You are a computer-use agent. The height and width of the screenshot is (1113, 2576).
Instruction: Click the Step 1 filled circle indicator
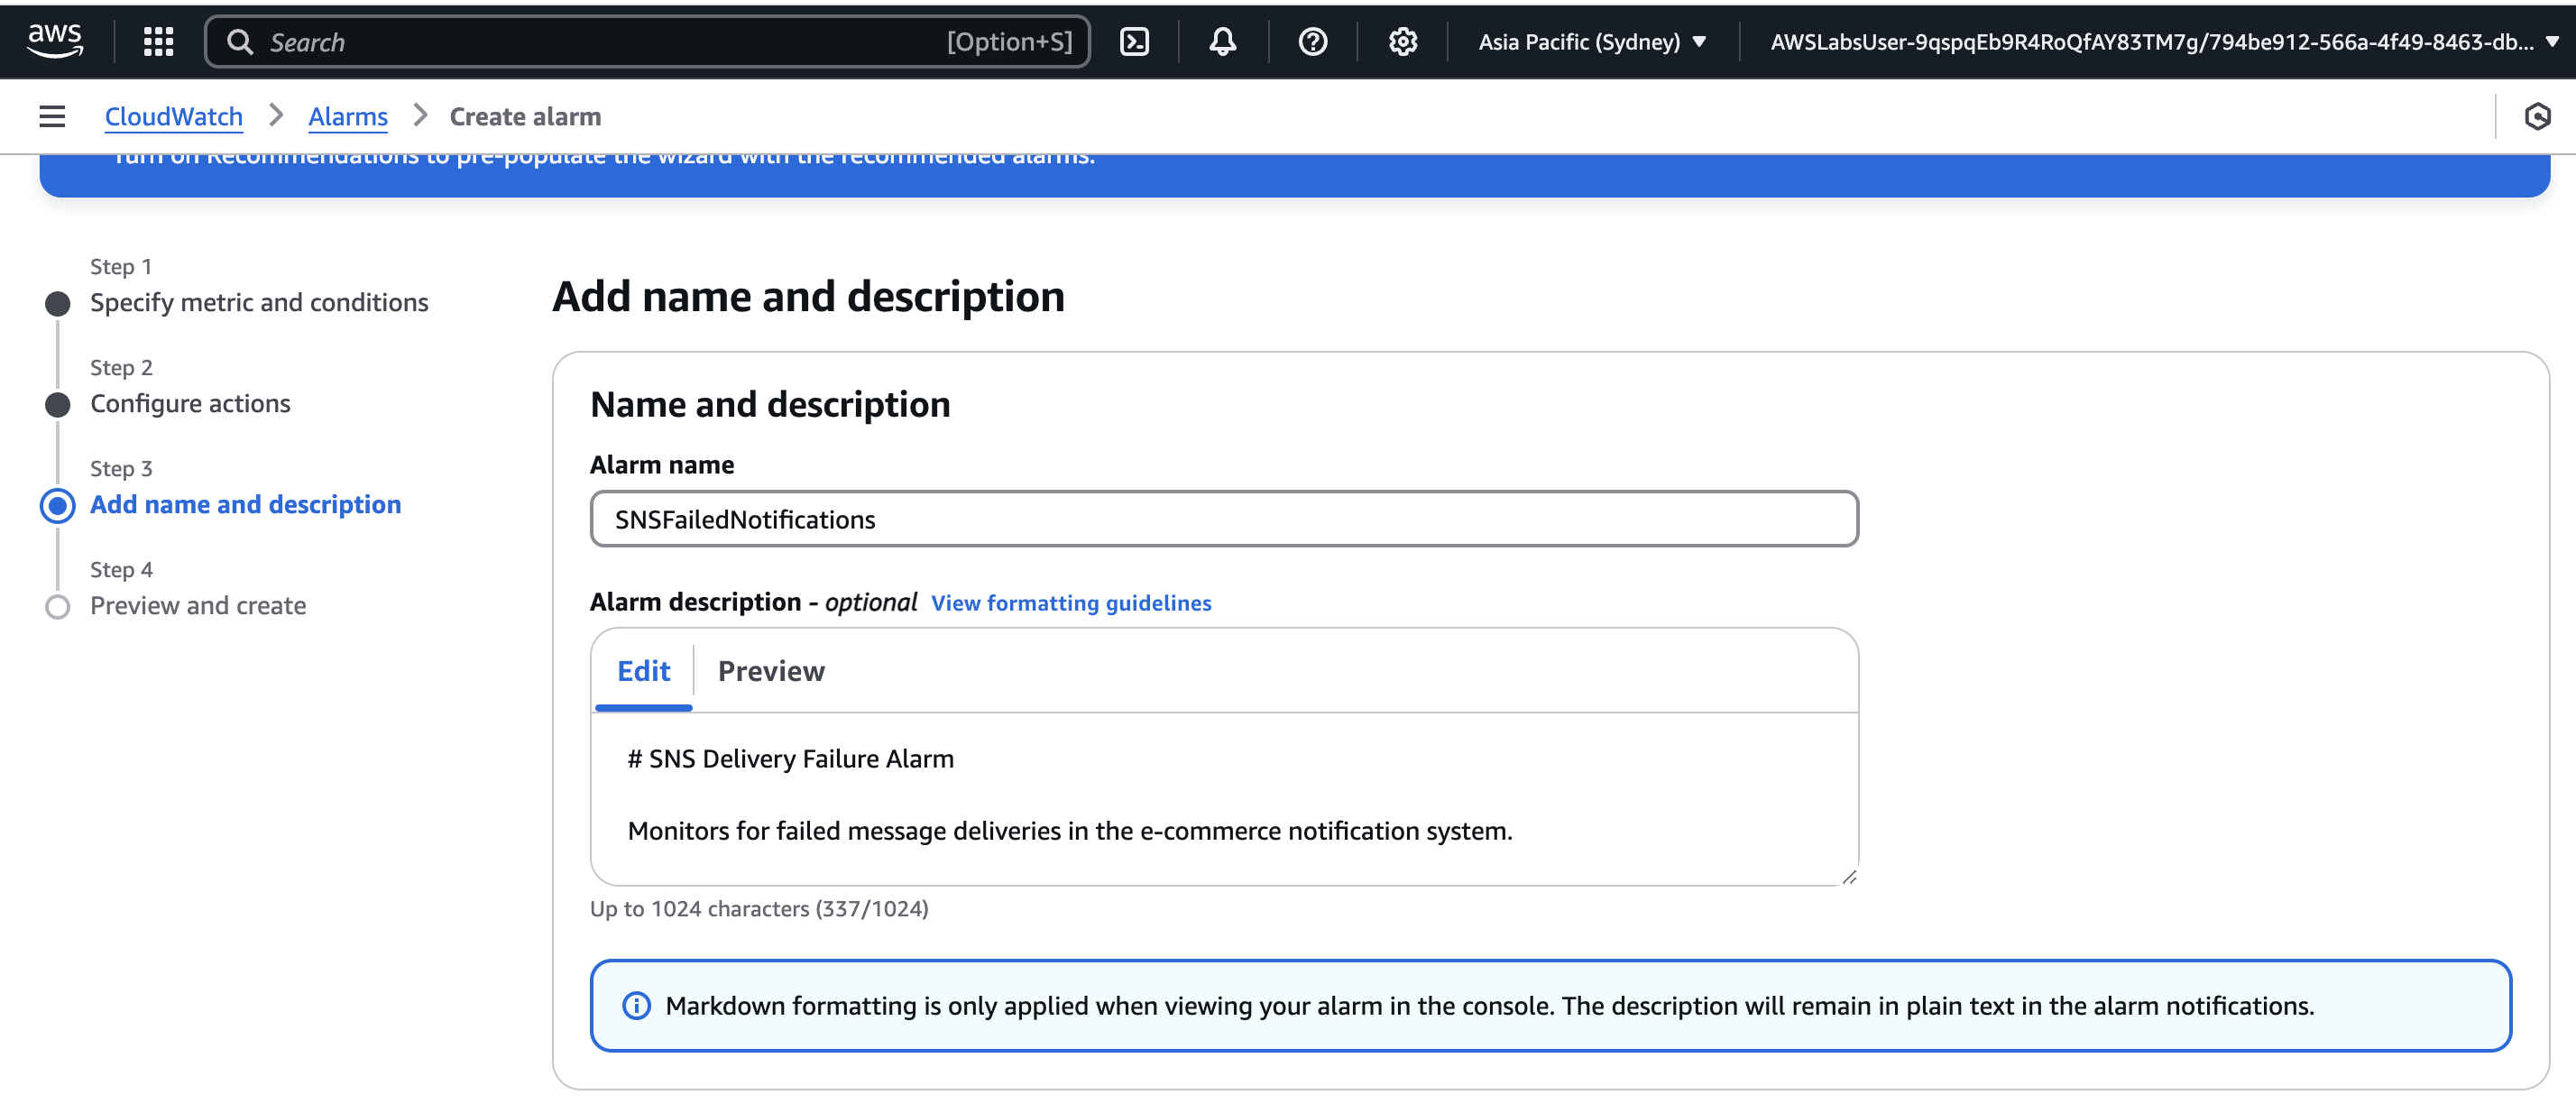(57, 303)
